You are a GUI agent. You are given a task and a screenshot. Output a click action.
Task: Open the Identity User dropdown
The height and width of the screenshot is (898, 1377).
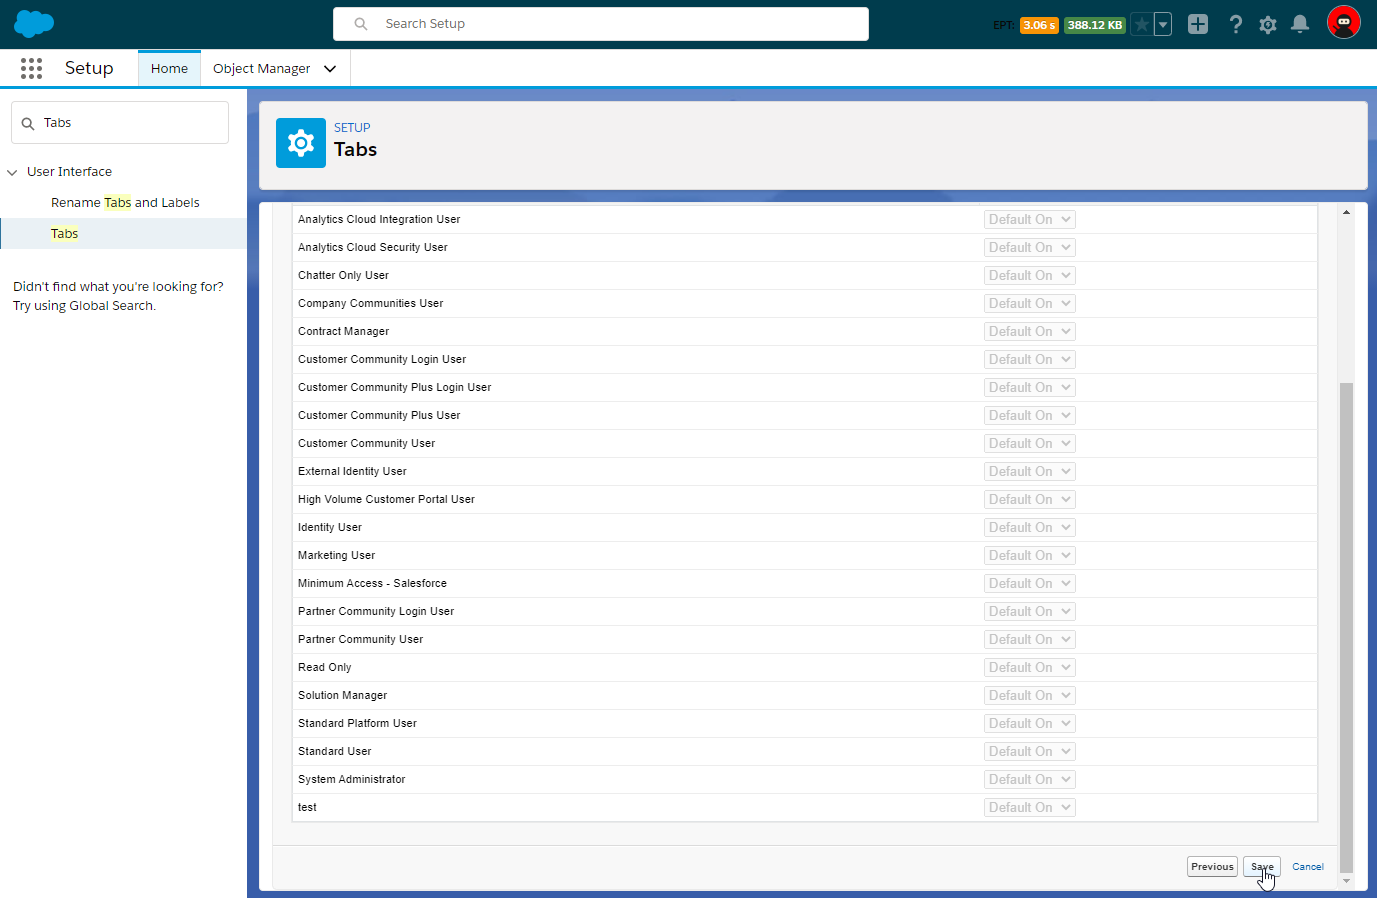[1029, 527]
